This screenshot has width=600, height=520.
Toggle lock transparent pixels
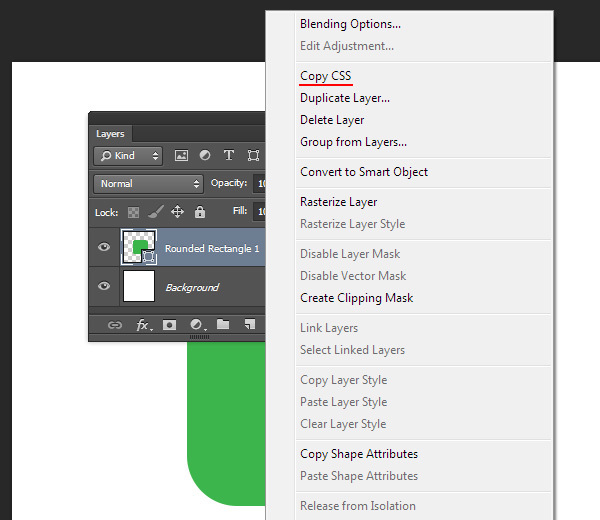tap(133, 212)
